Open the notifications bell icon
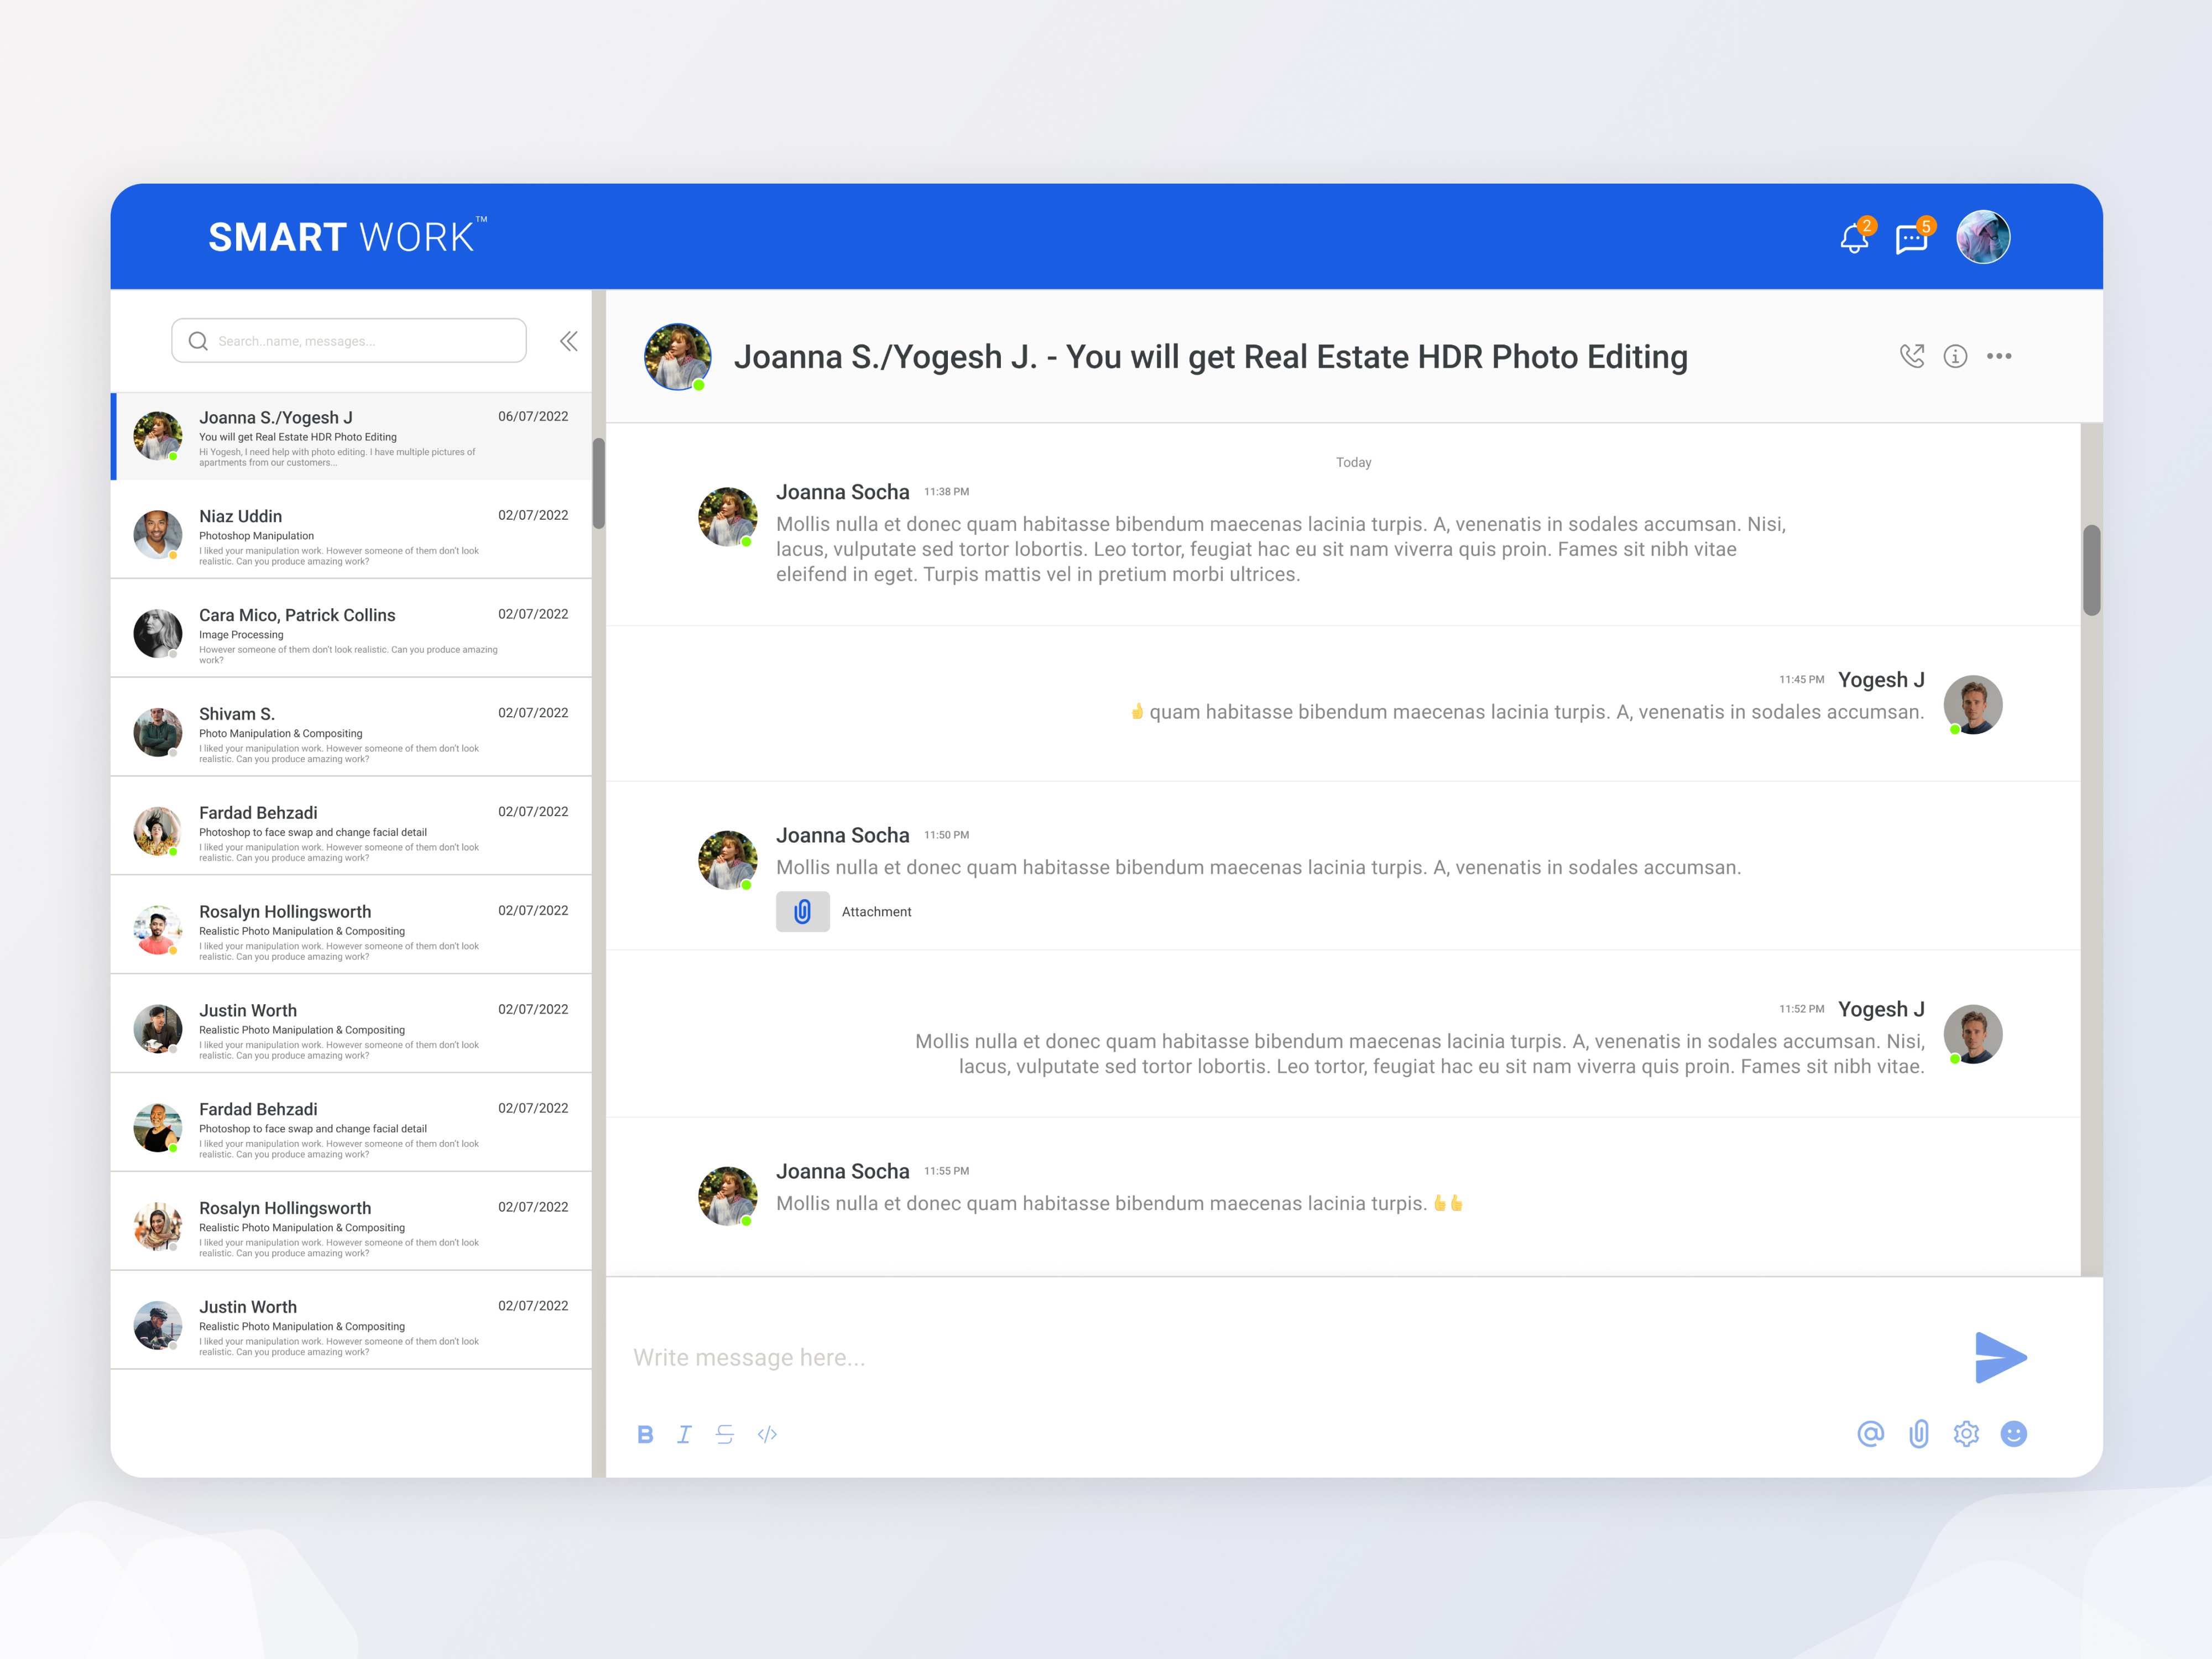2212x1659 pixels. 1854,239
